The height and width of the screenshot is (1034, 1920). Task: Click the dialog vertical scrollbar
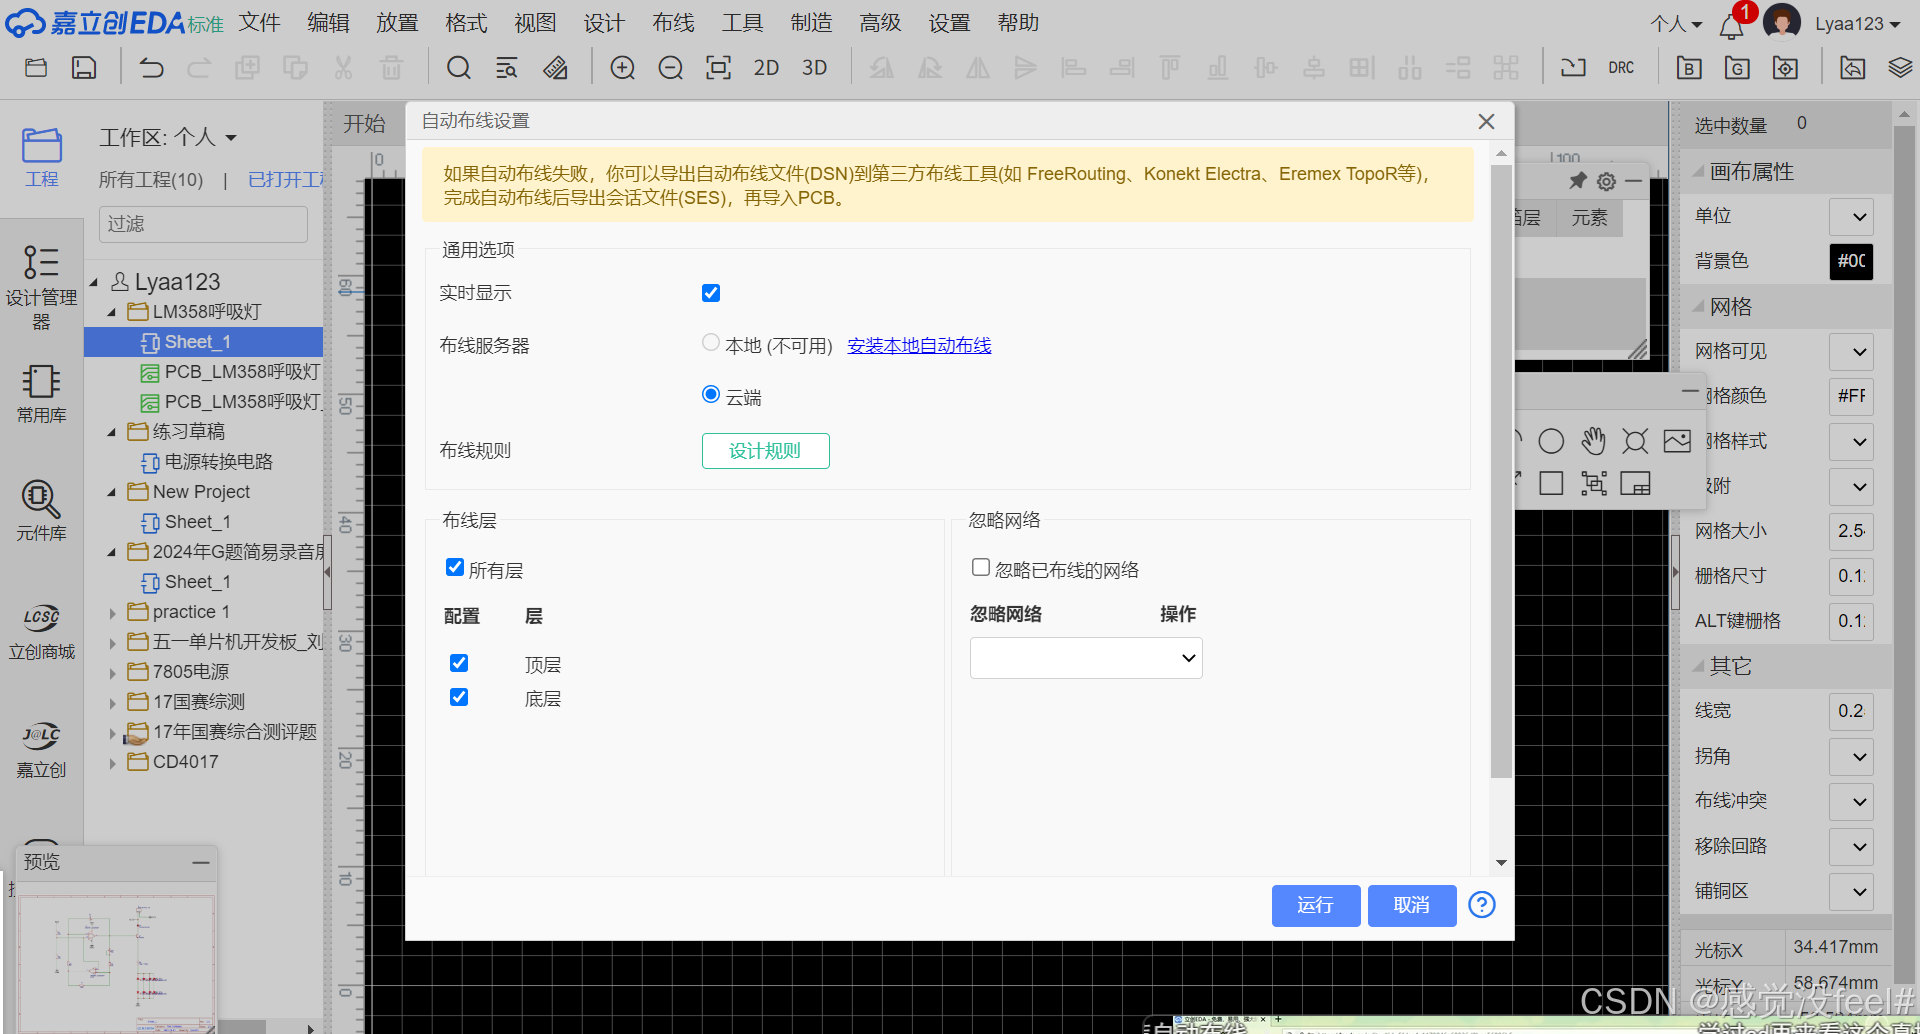1501,470
